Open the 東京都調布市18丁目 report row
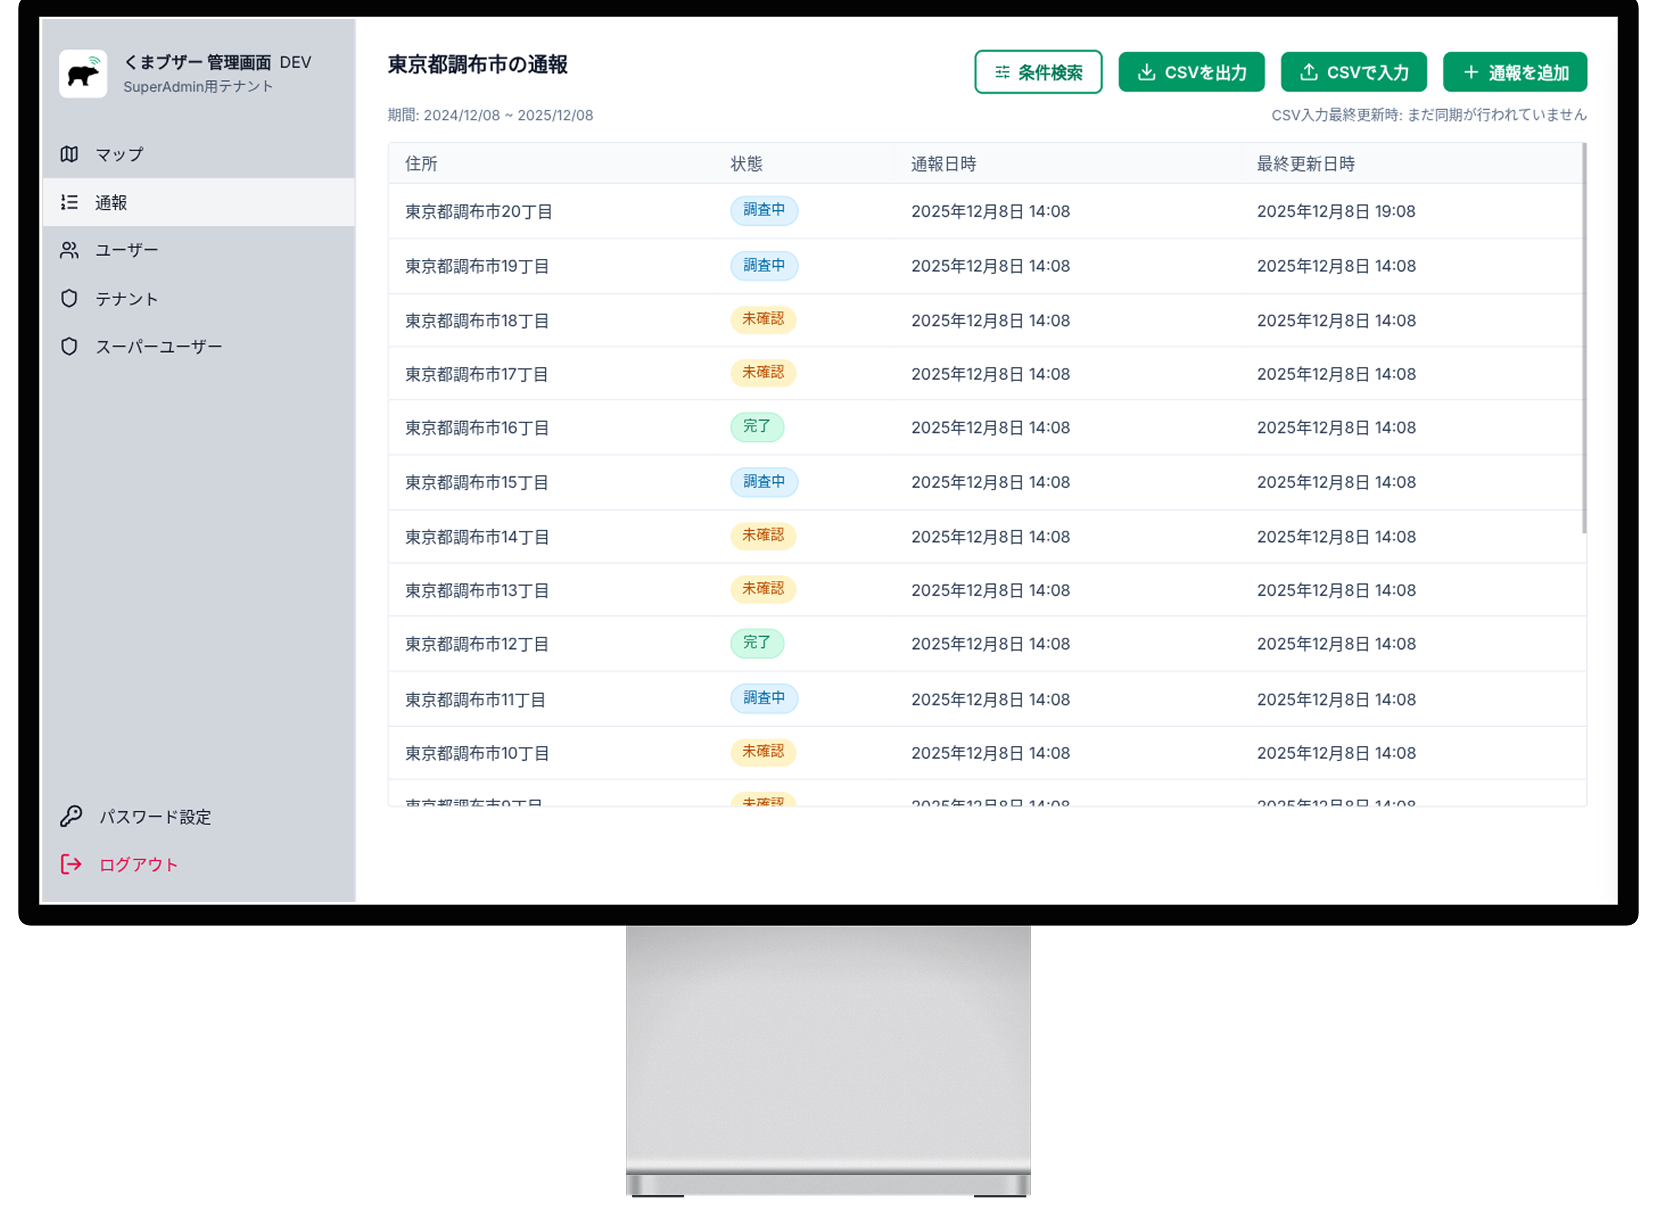 (477, 321)
